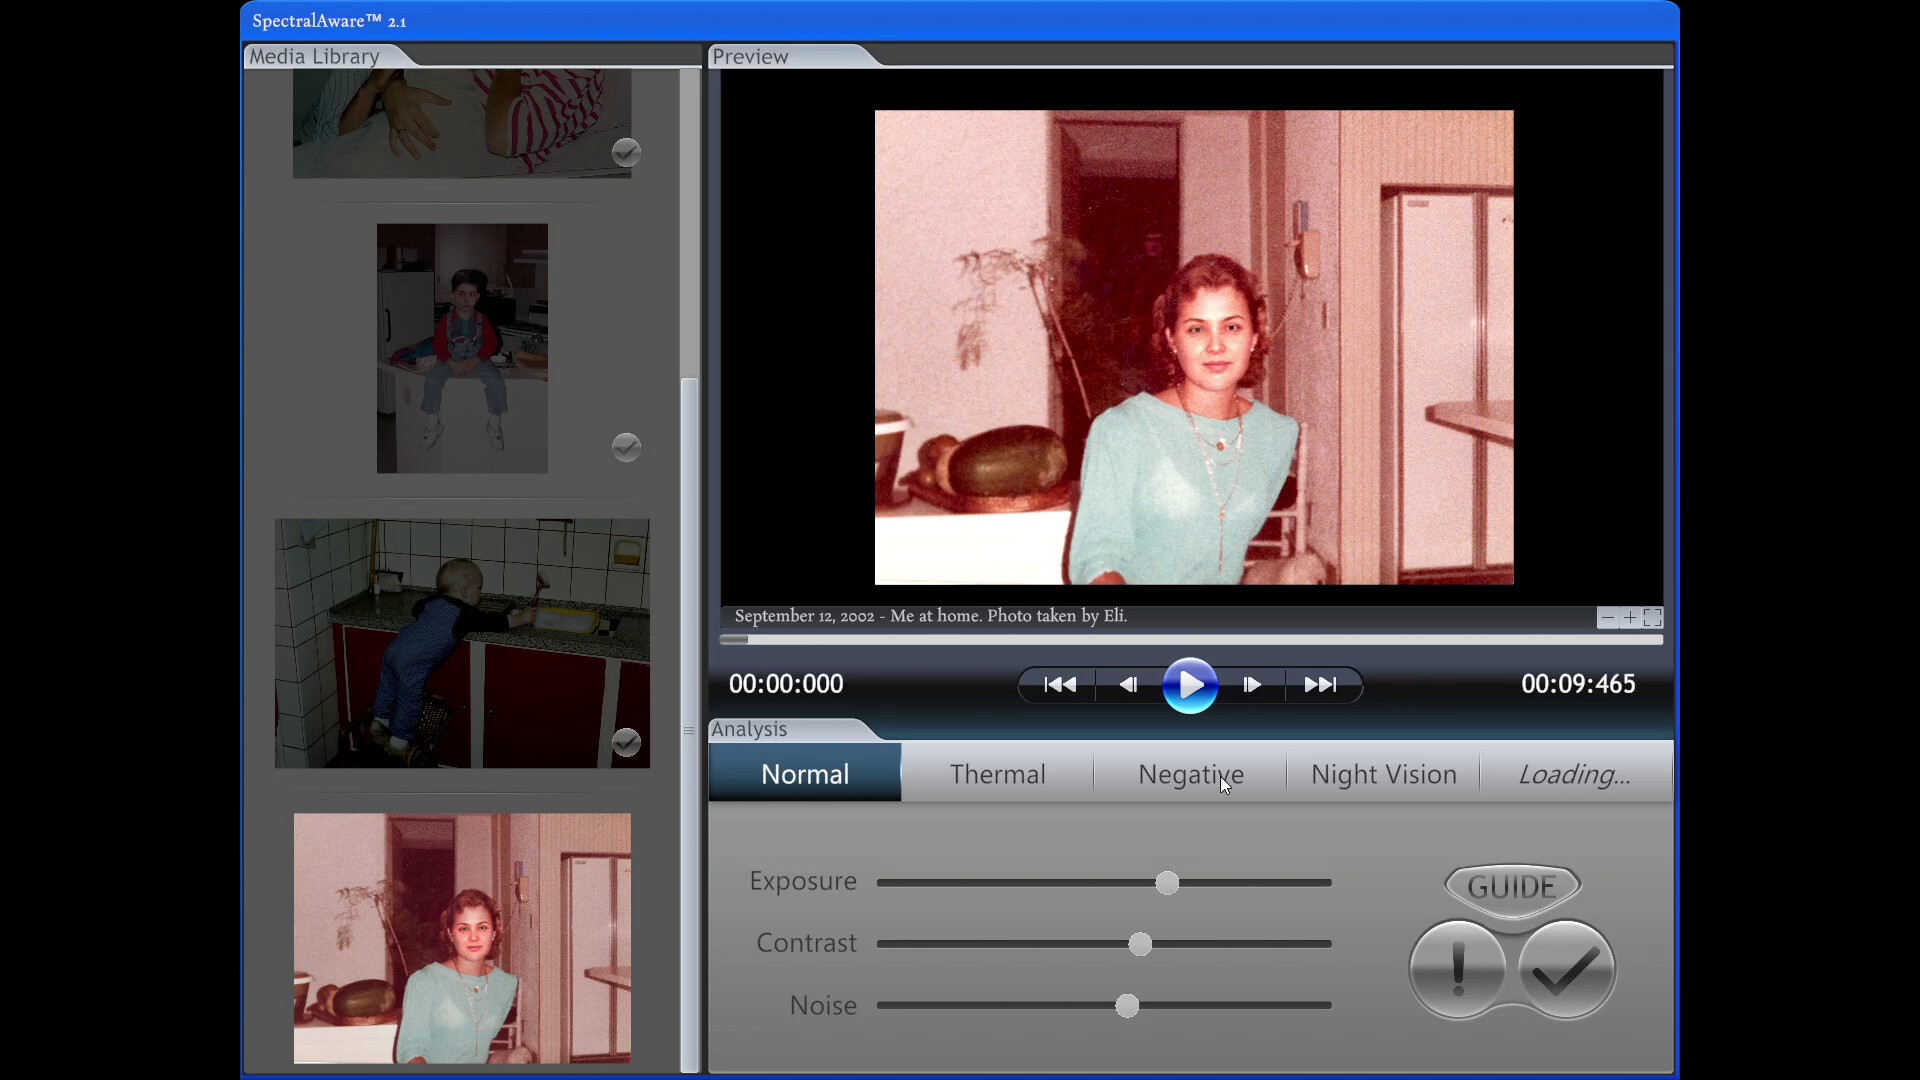Toggle the checkmark on the topmost media thumbnail
1920x1080 pixels.
tap(627, 152)
